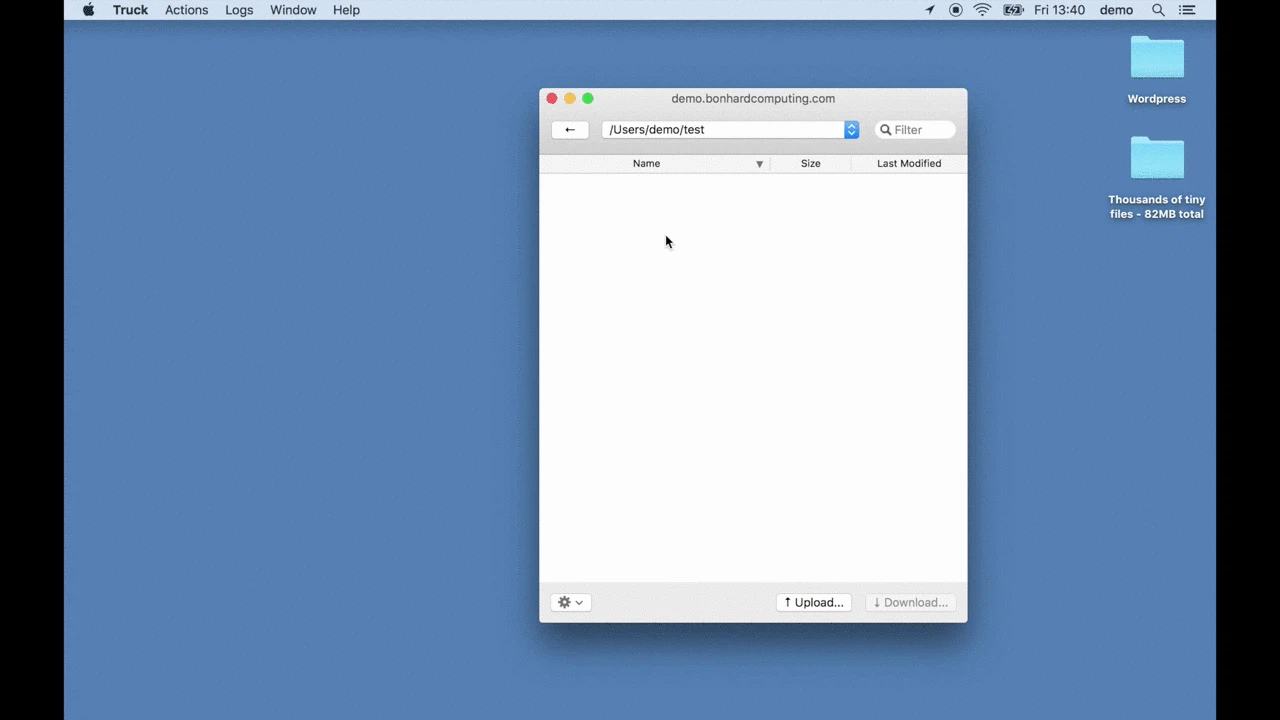Screen dimensions: 1280x720
Task: Open Notification Center list icon
Action: [x=1187, y=10]
